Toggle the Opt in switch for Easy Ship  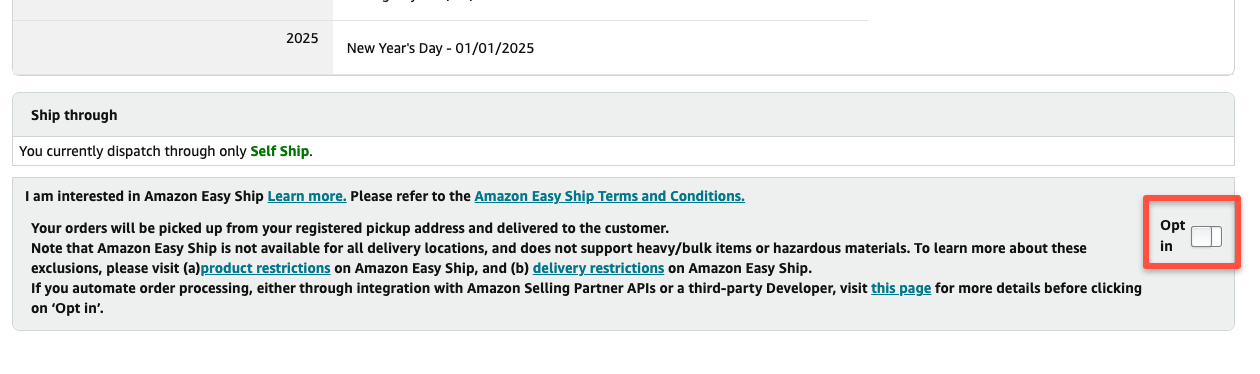point(1206,236)
